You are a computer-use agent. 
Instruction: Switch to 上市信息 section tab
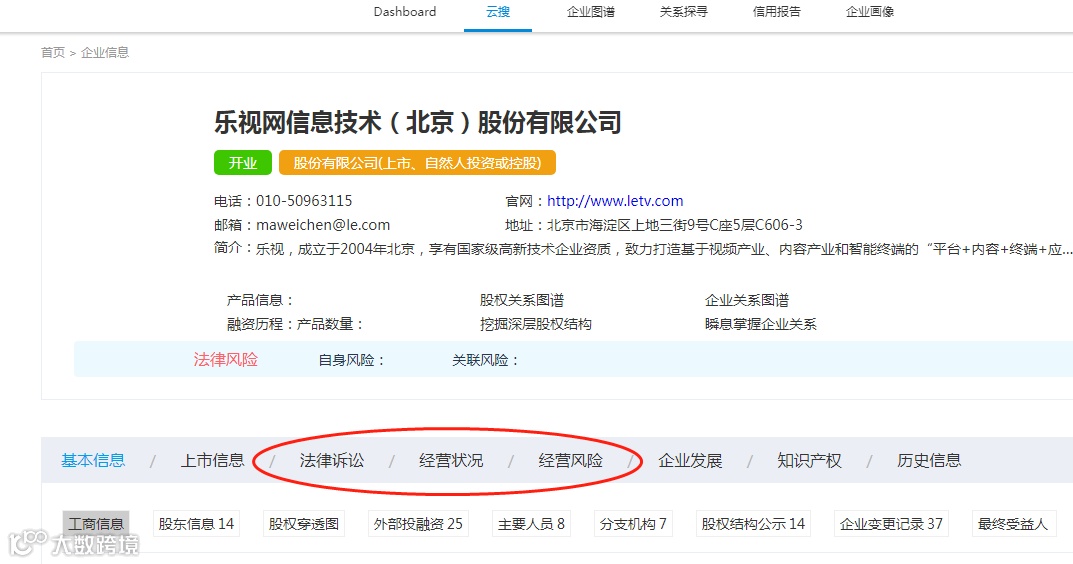click(x=212, y=461)
